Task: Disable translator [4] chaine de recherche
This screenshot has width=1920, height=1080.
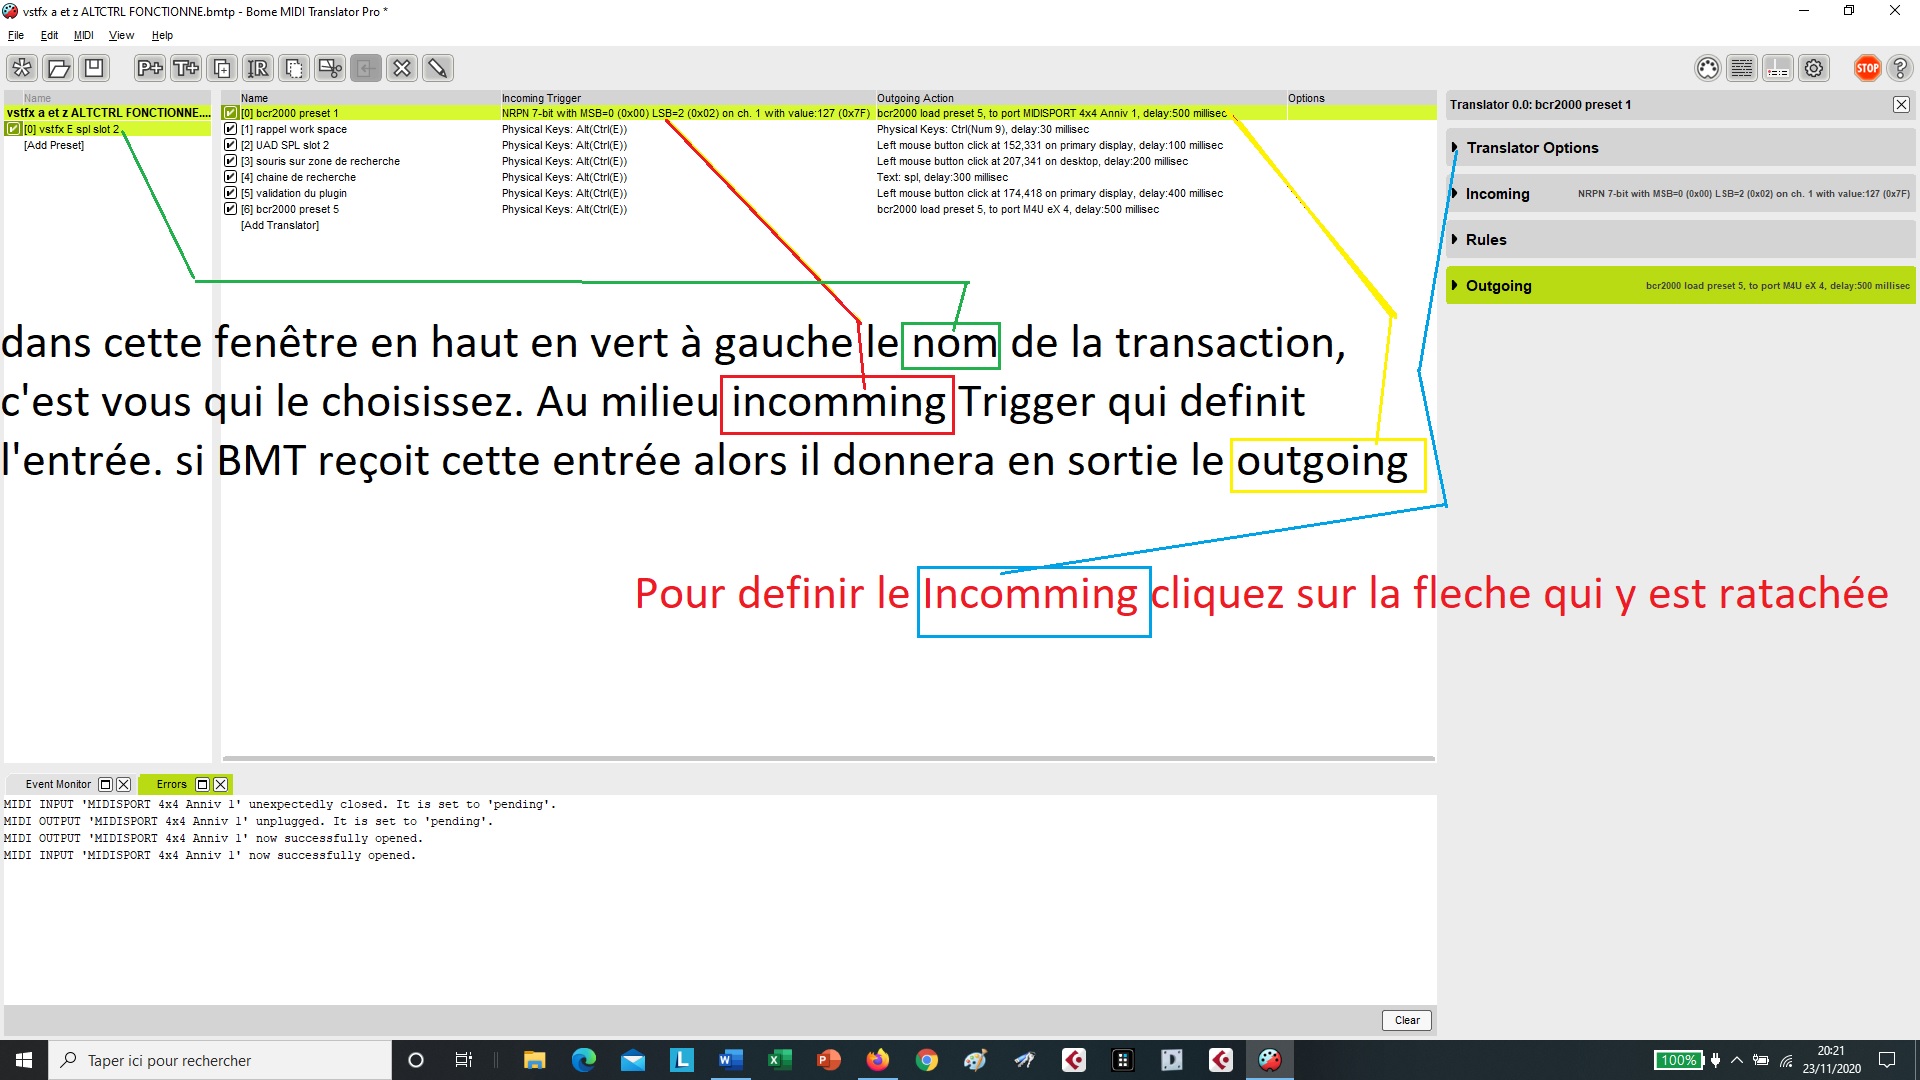Action: coord(230,176)
